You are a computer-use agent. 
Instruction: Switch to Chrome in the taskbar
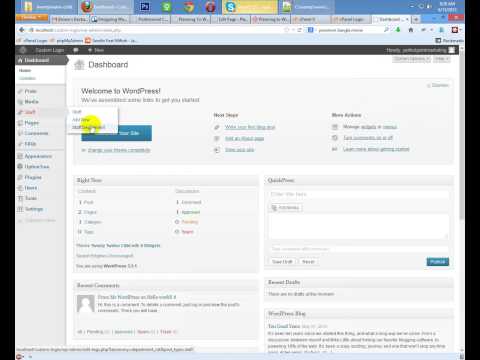[189, 7]
